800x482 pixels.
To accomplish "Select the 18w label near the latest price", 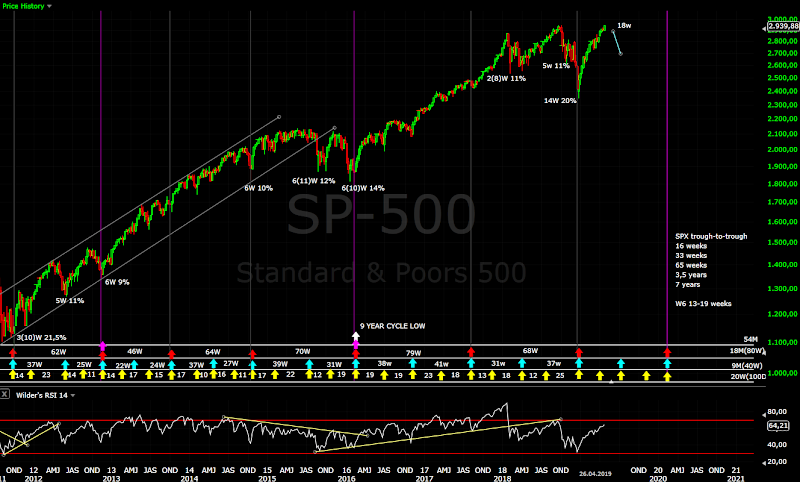I will 624,26.
